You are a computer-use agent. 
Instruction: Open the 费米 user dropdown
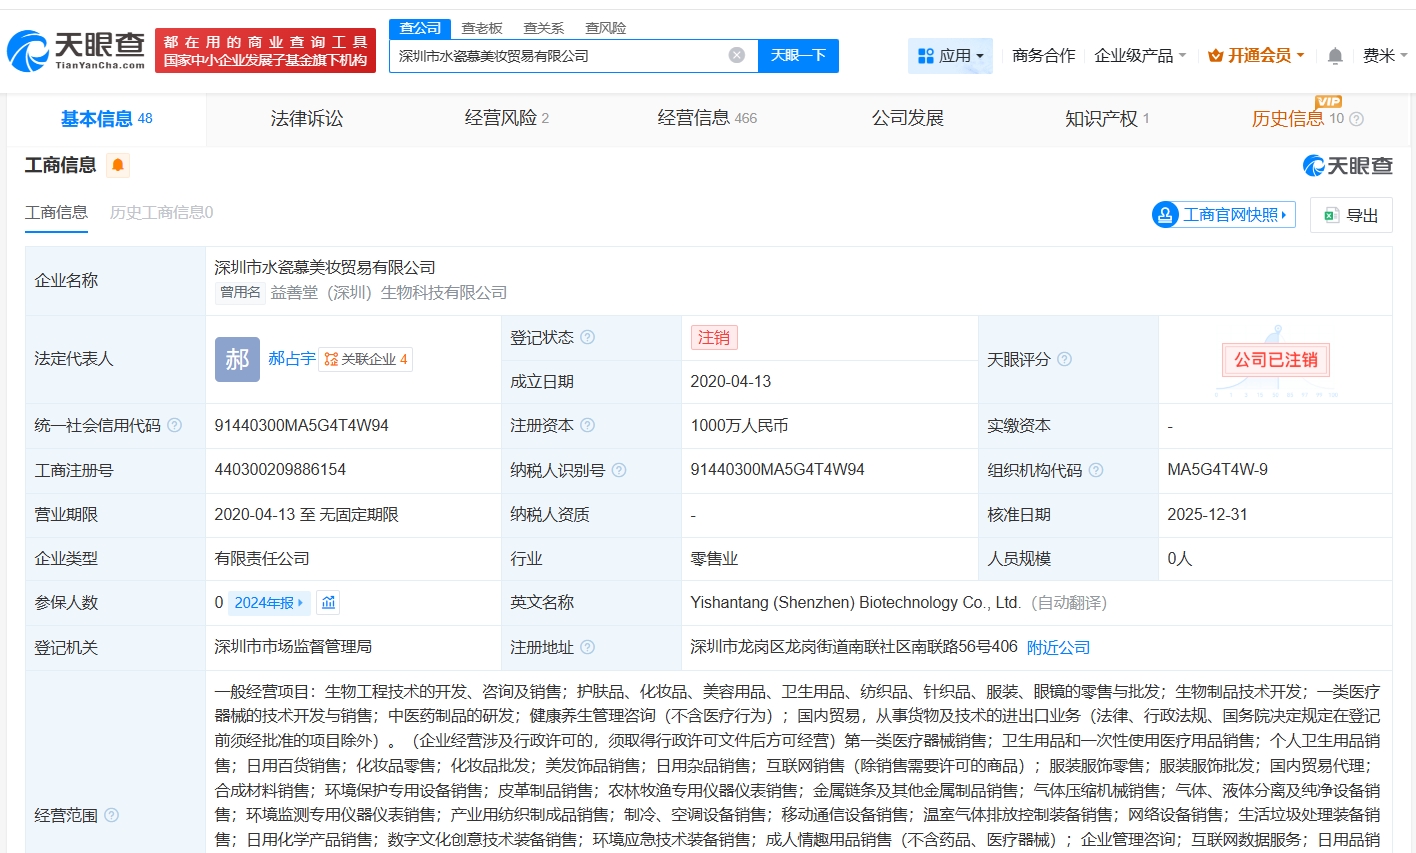click(1384, 56)
